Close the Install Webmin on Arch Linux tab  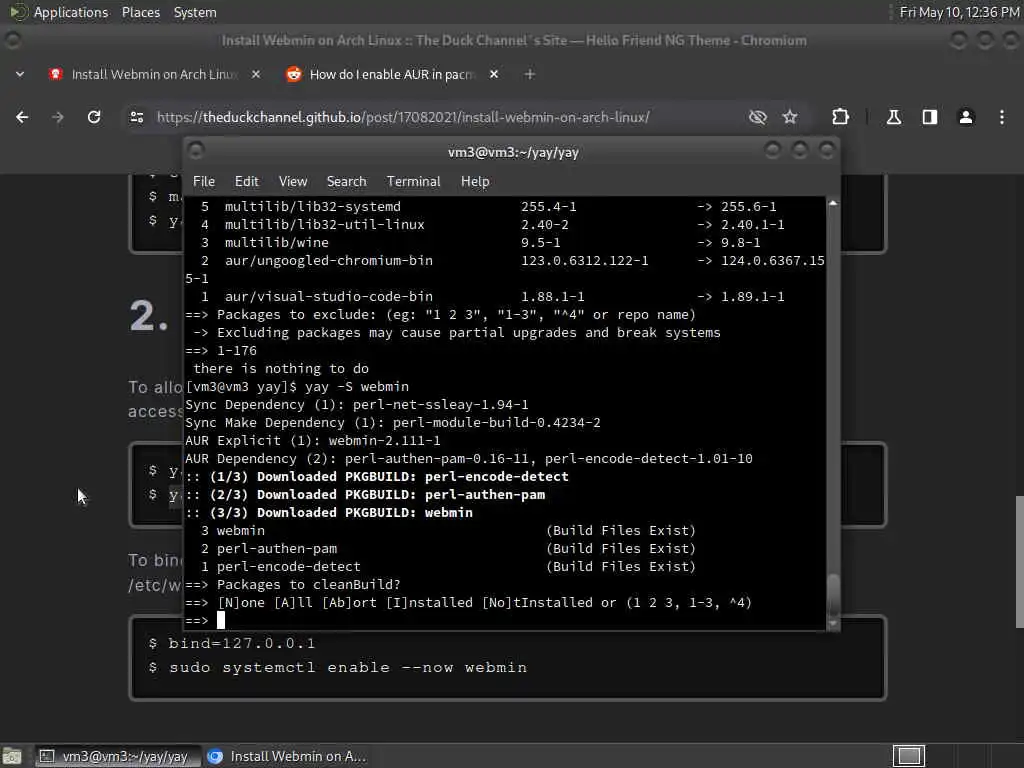[256, 74]
